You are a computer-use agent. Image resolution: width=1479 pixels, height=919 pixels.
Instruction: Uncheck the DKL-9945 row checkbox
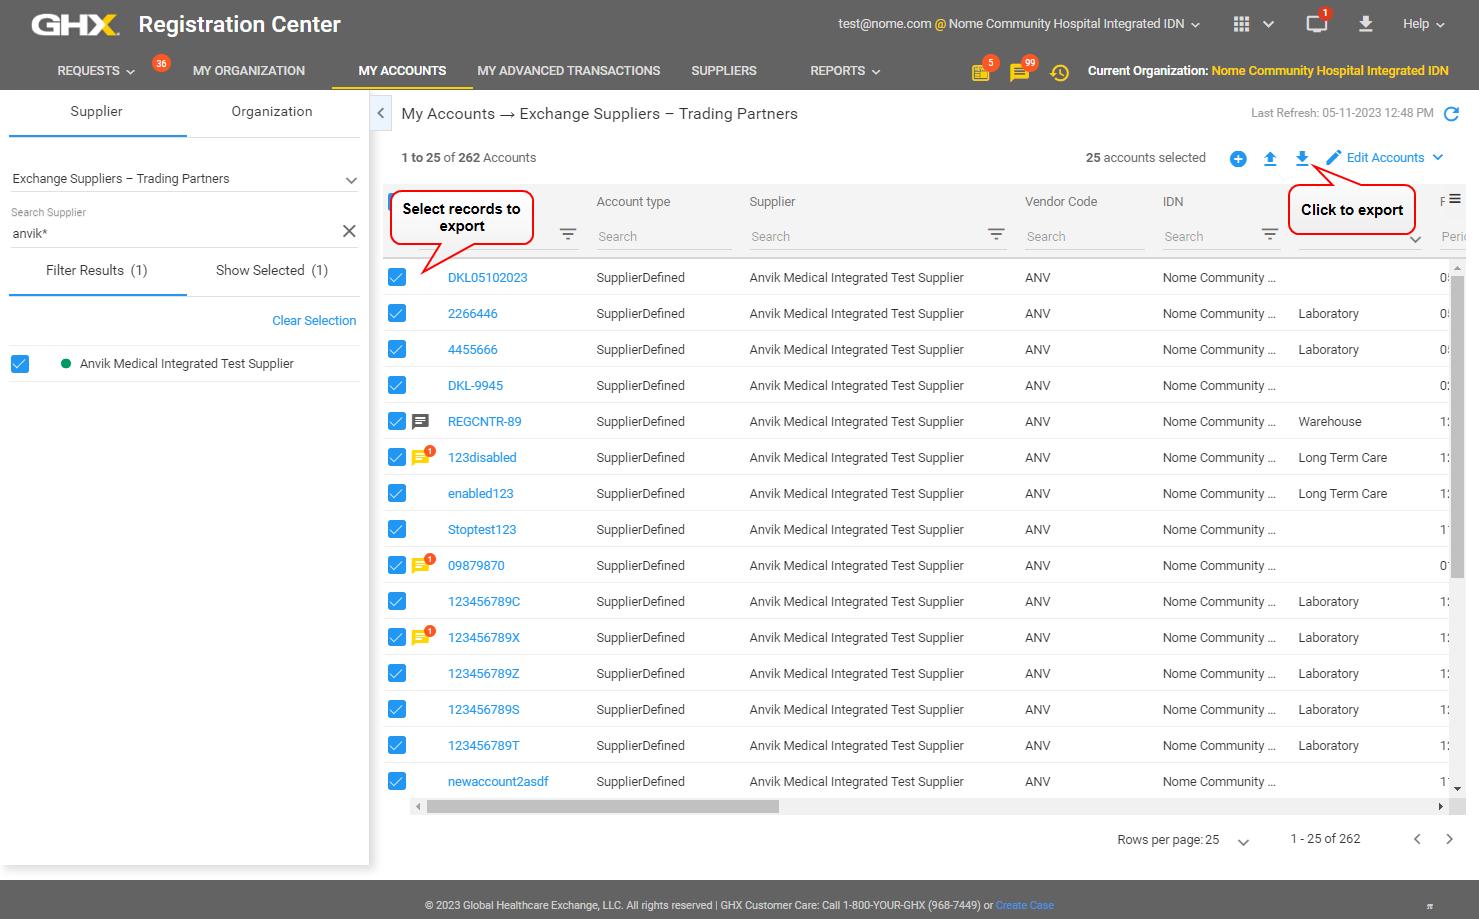tap(397, 386)
